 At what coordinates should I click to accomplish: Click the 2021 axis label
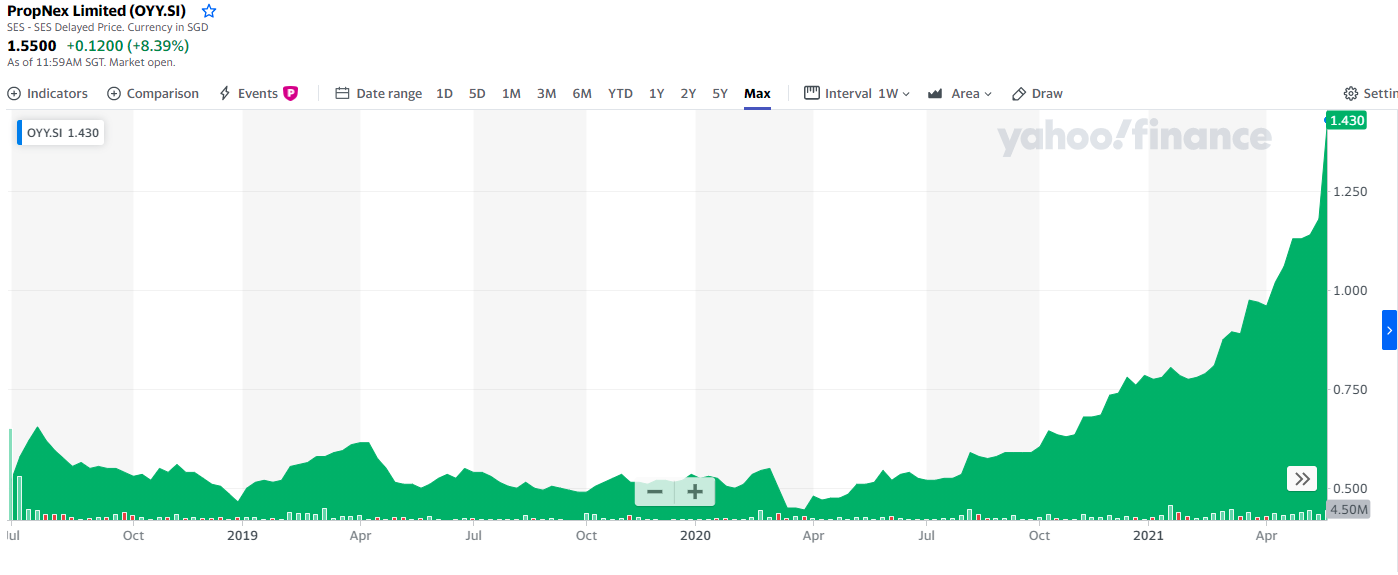1148,535
